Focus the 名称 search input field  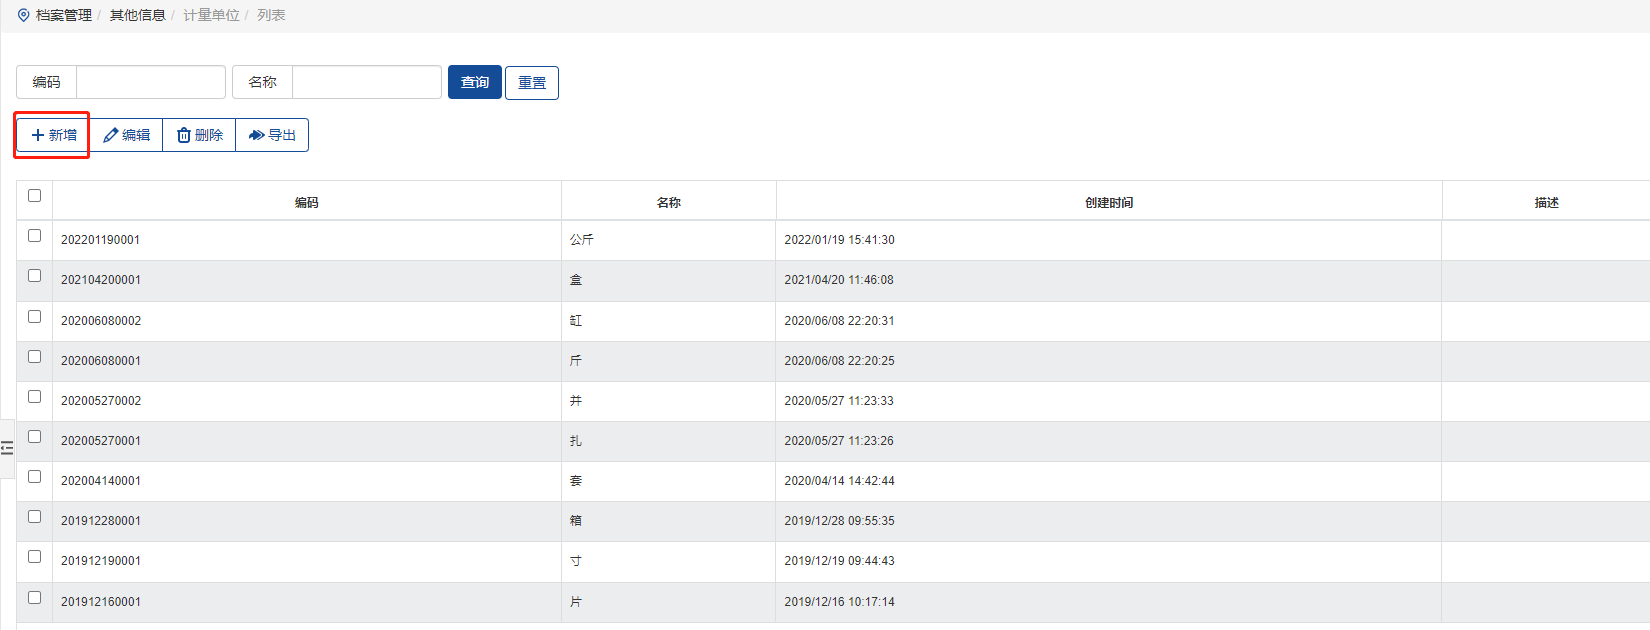click(x=366, y=82)
